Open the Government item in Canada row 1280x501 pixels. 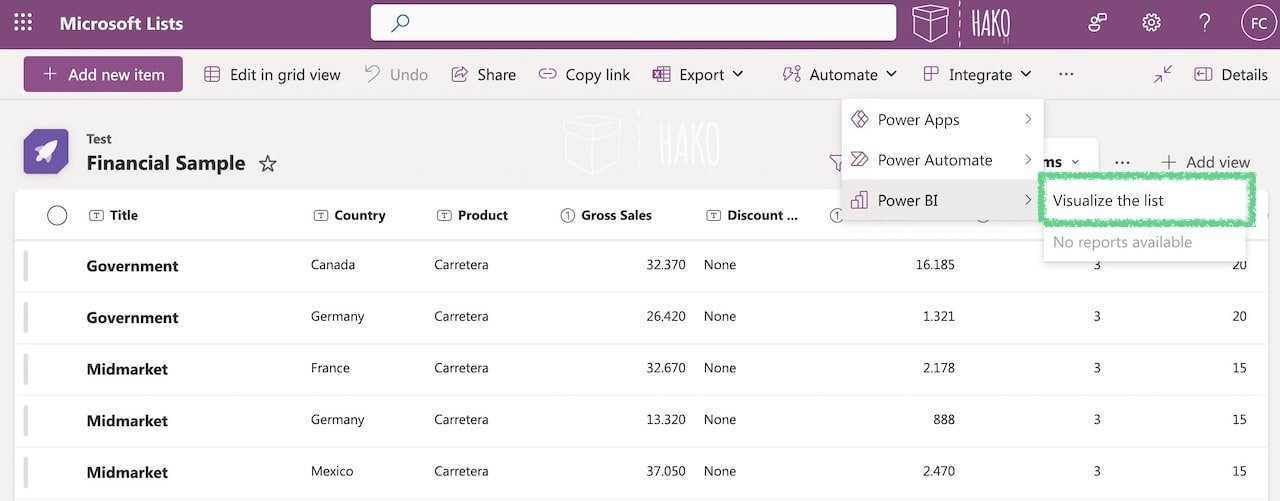[132, 266]
